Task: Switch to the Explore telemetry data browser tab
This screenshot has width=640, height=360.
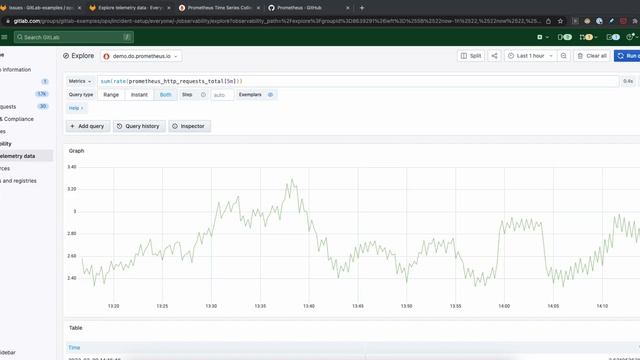Action: (130, 8)
